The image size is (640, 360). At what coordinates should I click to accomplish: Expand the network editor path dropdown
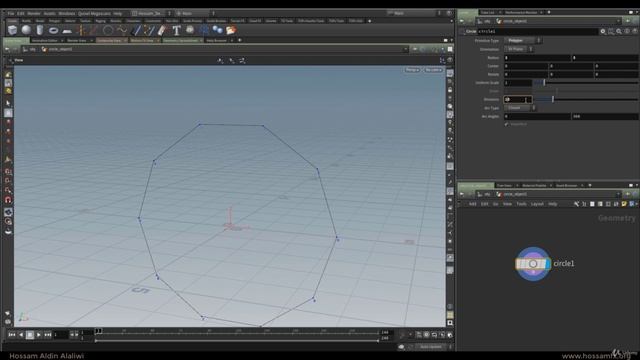619,194
